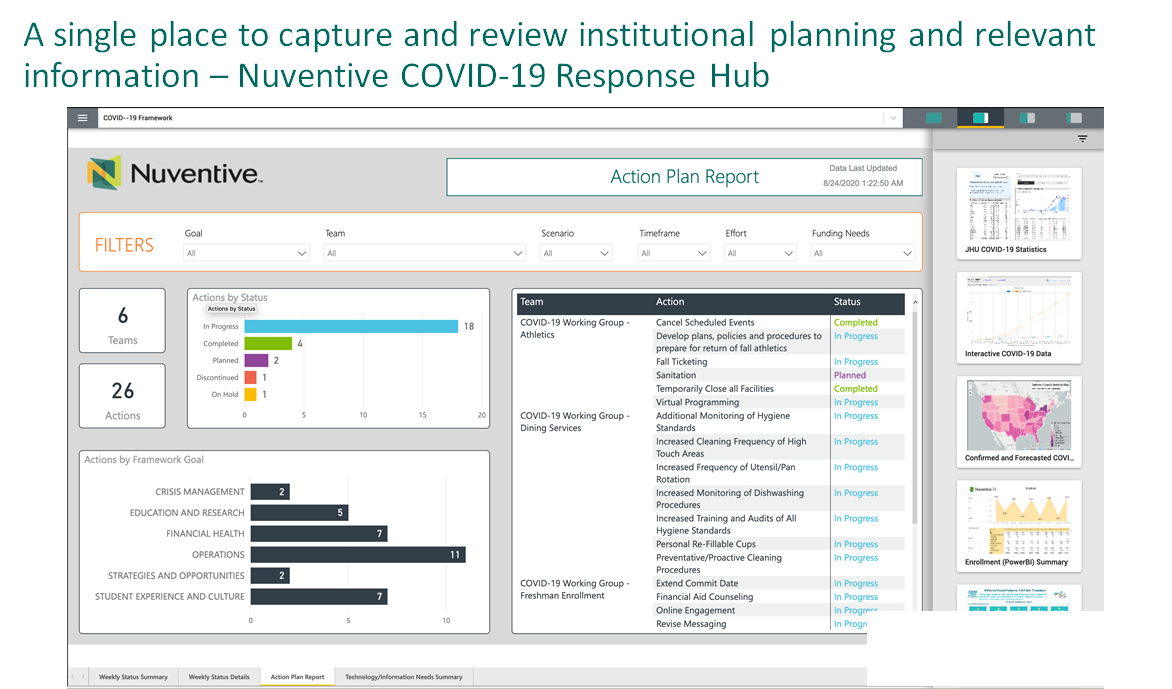Click the Personal Re-Fillable Cups action
Viewport: 1172px width, 689px height.
(706, 544)
